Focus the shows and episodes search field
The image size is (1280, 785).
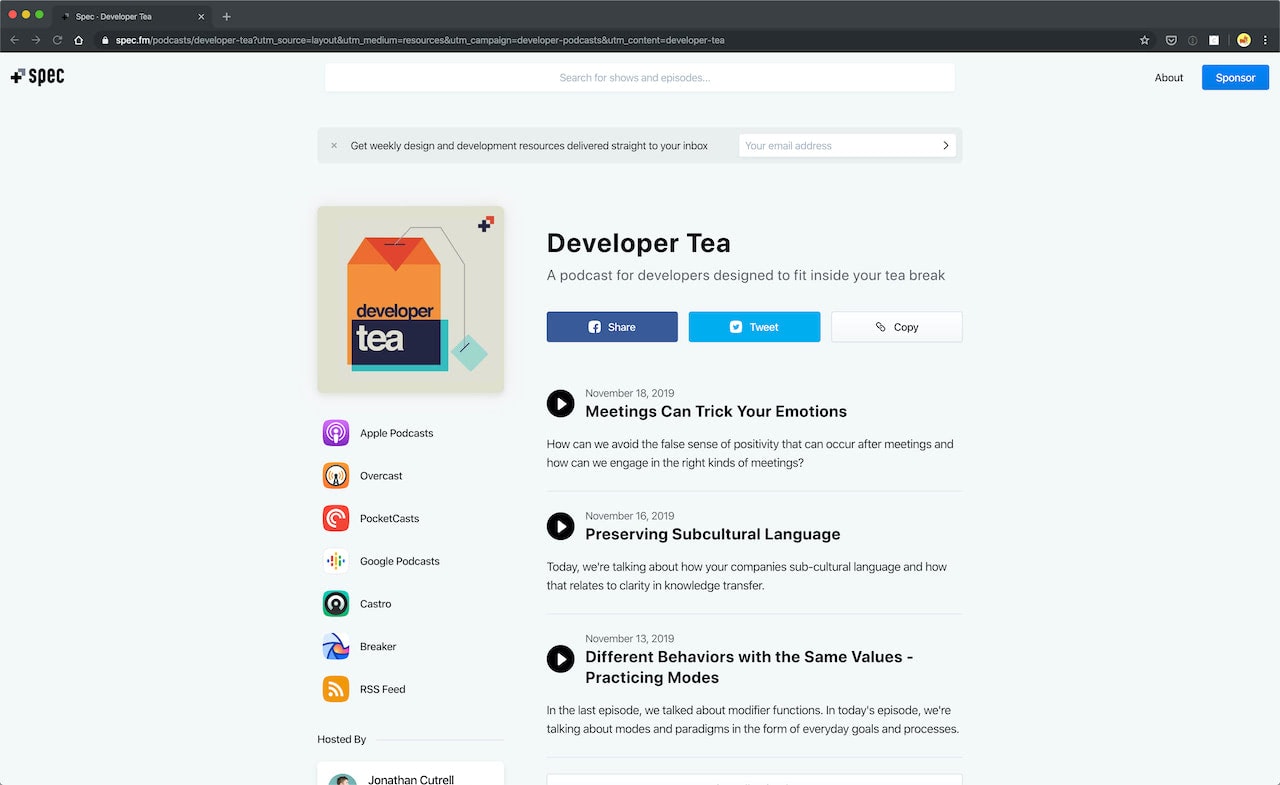[x=640, y=77]
